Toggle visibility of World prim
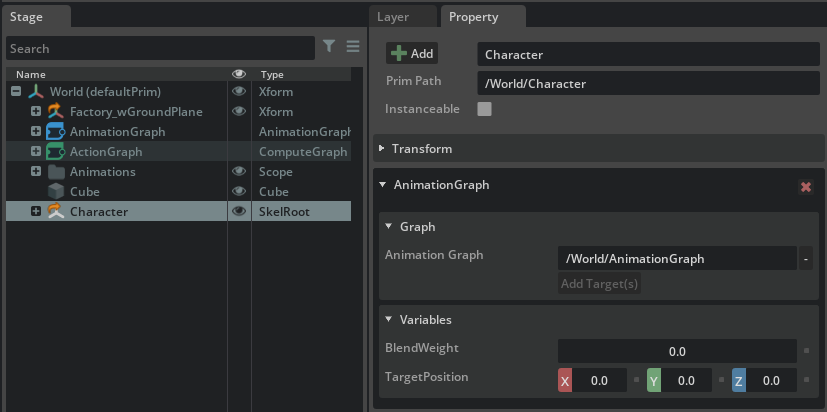 [239, 91]
